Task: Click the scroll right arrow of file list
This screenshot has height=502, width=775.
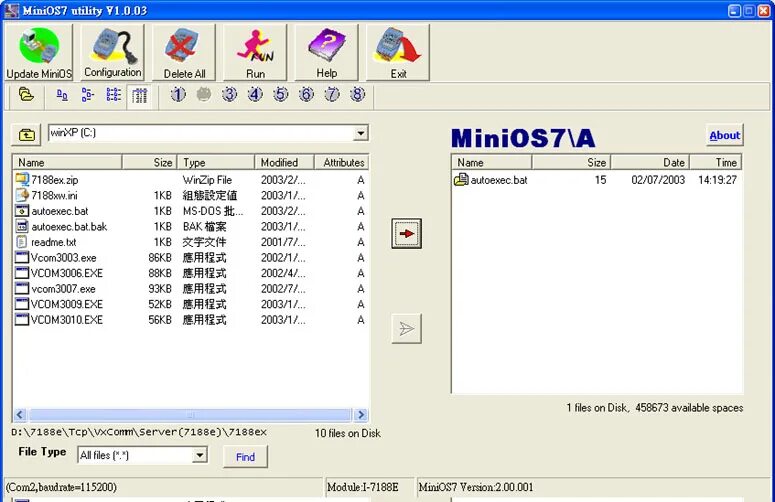Action: pyautogui.click(x=361, y=415)
